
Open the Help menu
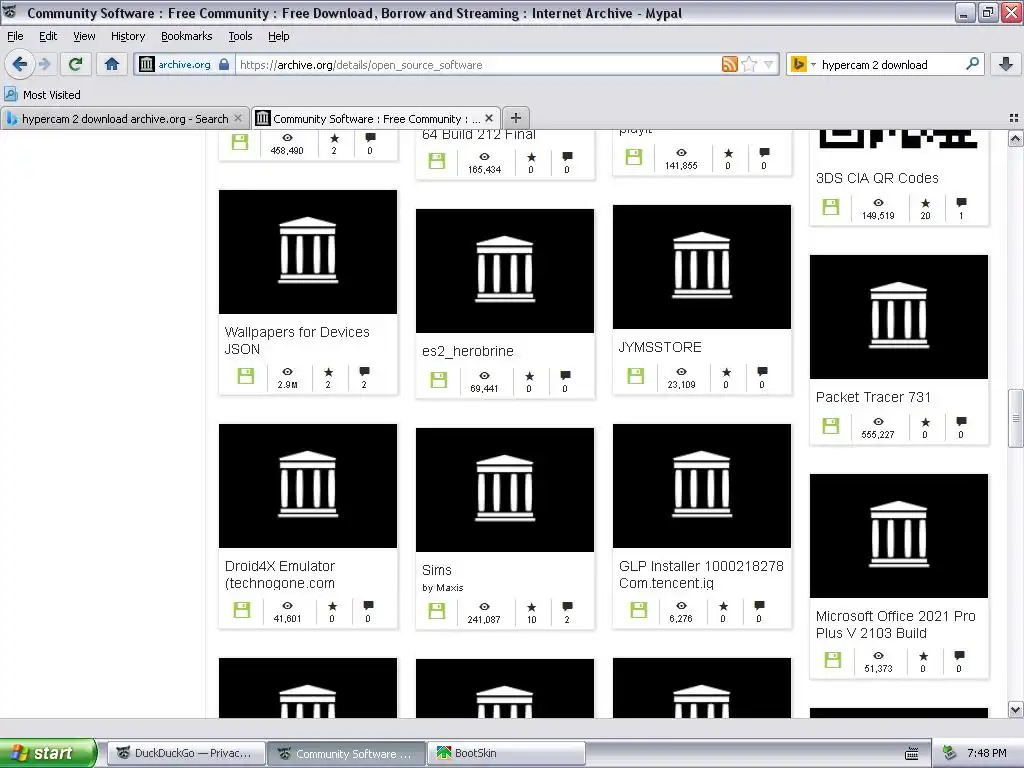click(278, 36)
